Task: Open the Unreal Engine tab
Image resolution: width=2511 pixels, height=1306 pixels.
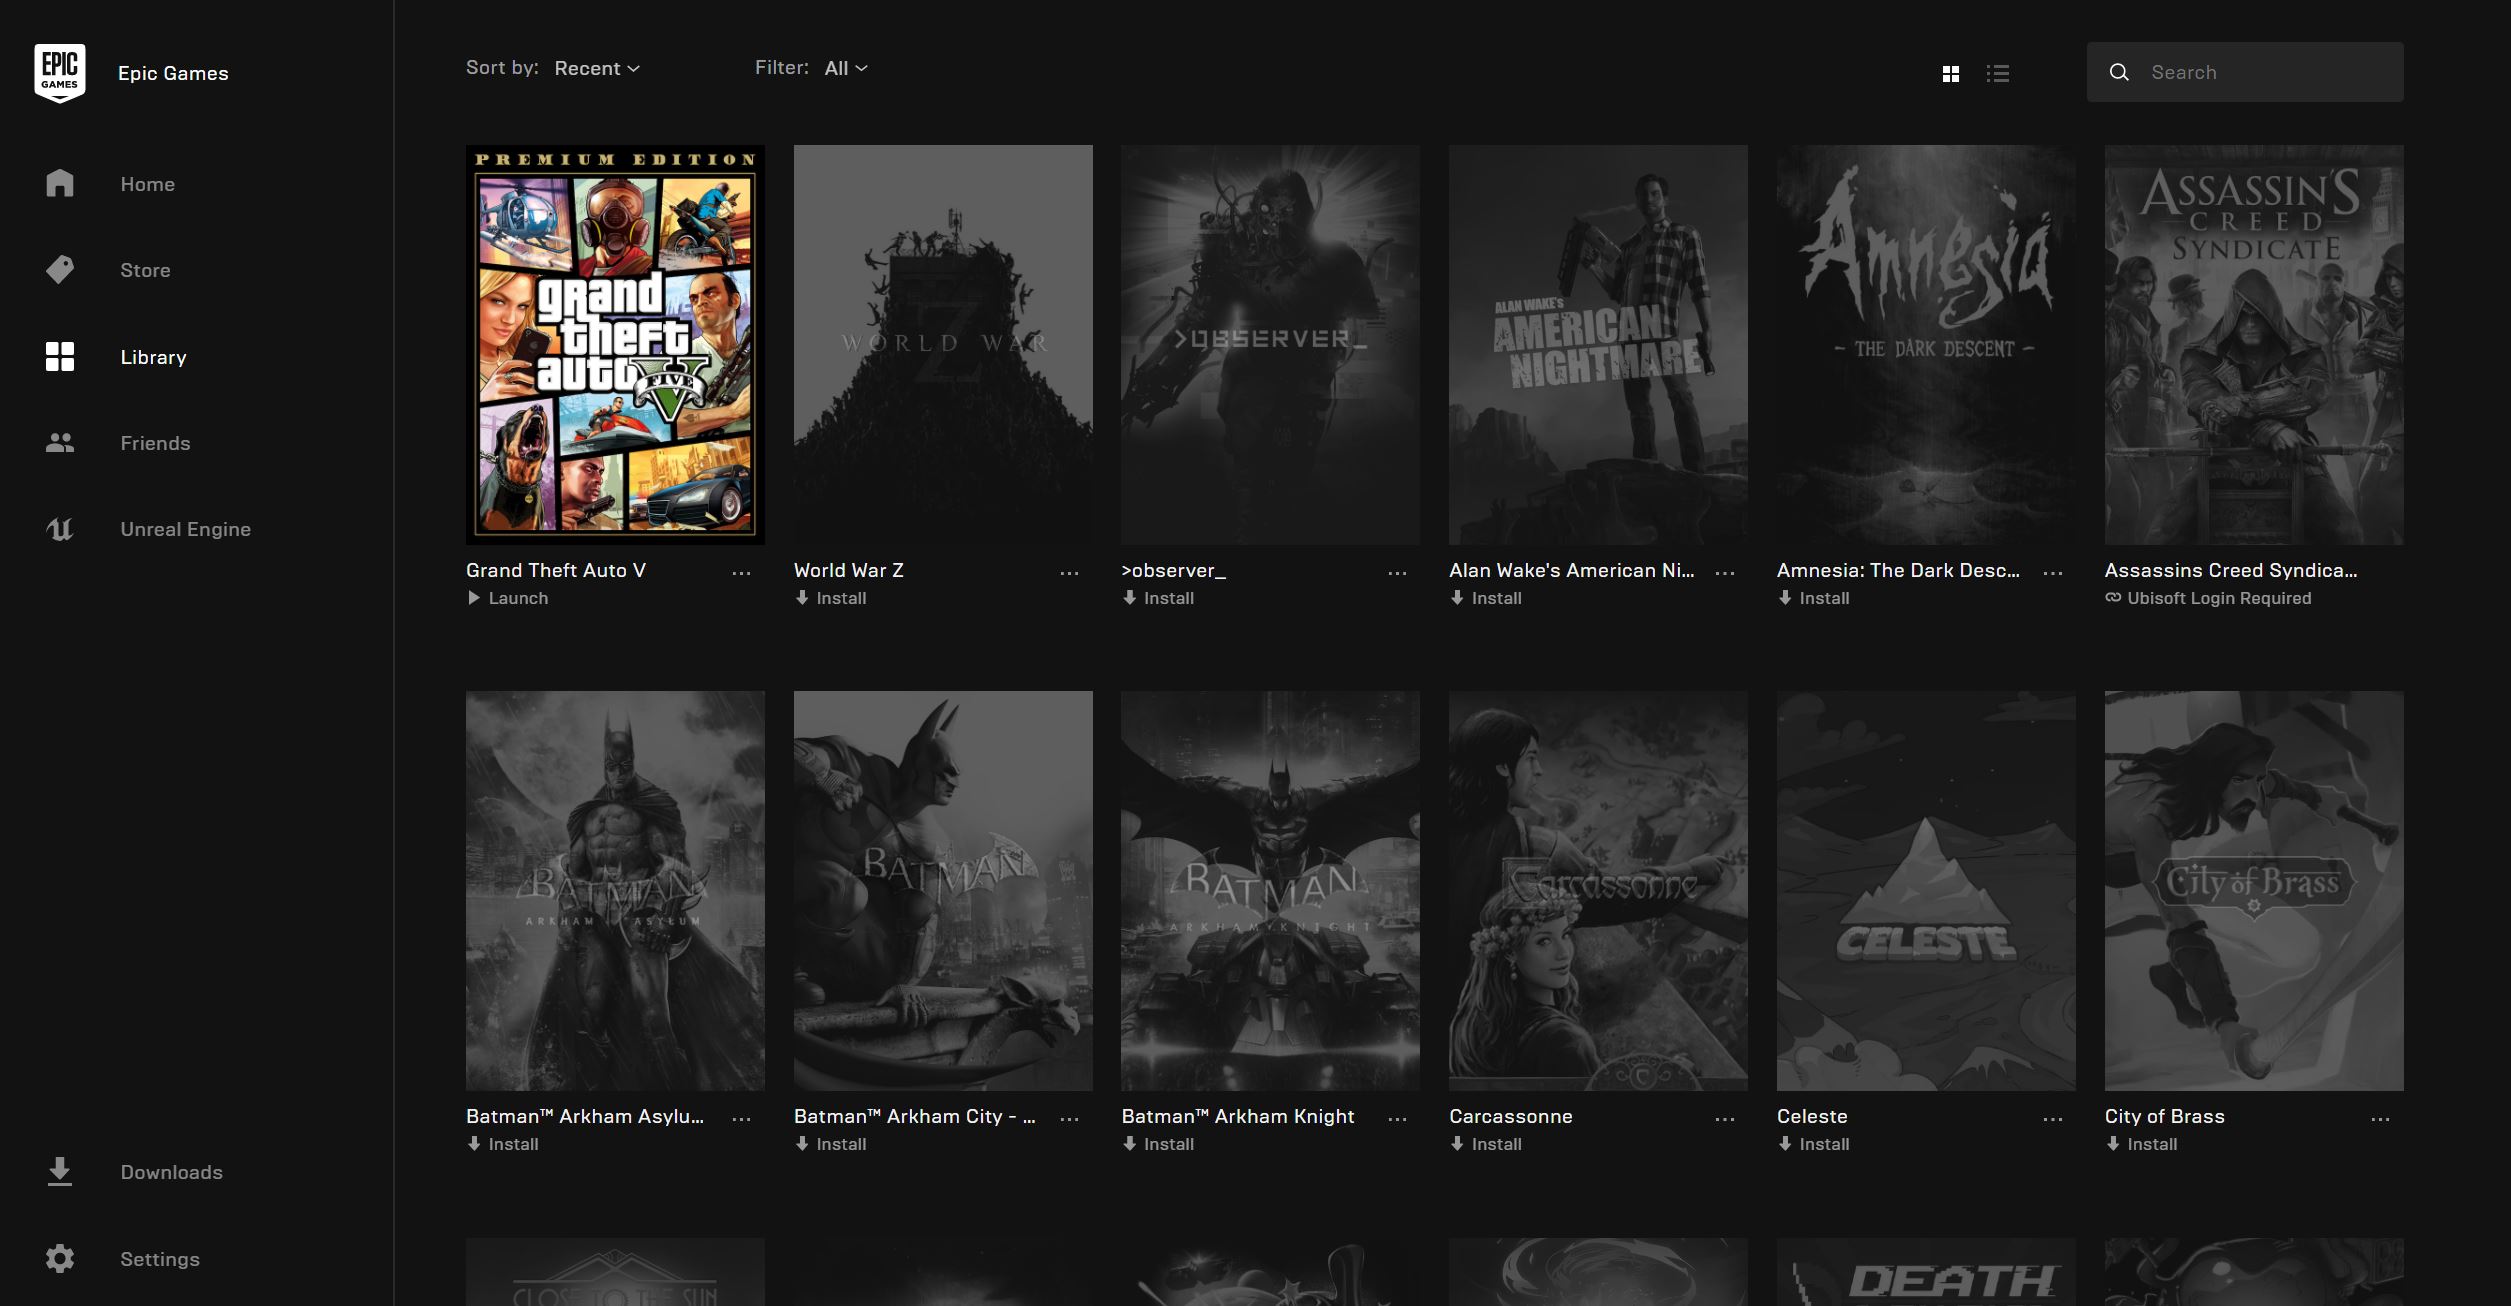Action: pyautogui.click(x=185, y=529)
